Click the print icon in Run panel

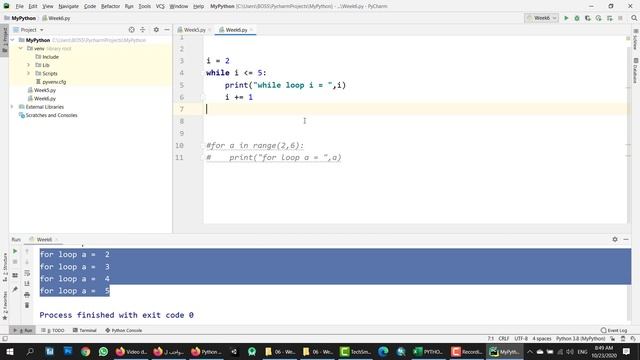click(27, 294)
